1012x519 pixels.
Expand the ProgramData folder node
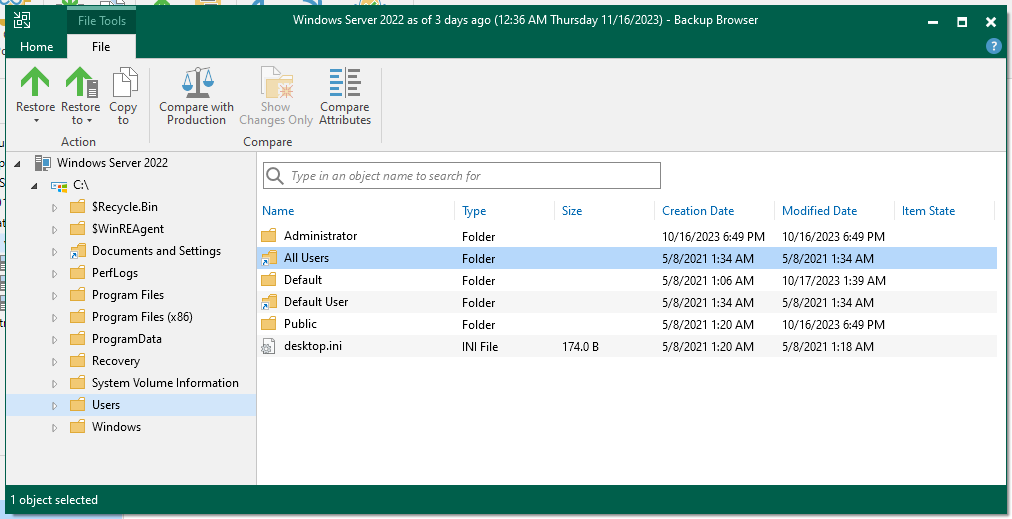(x=54, y=340)
